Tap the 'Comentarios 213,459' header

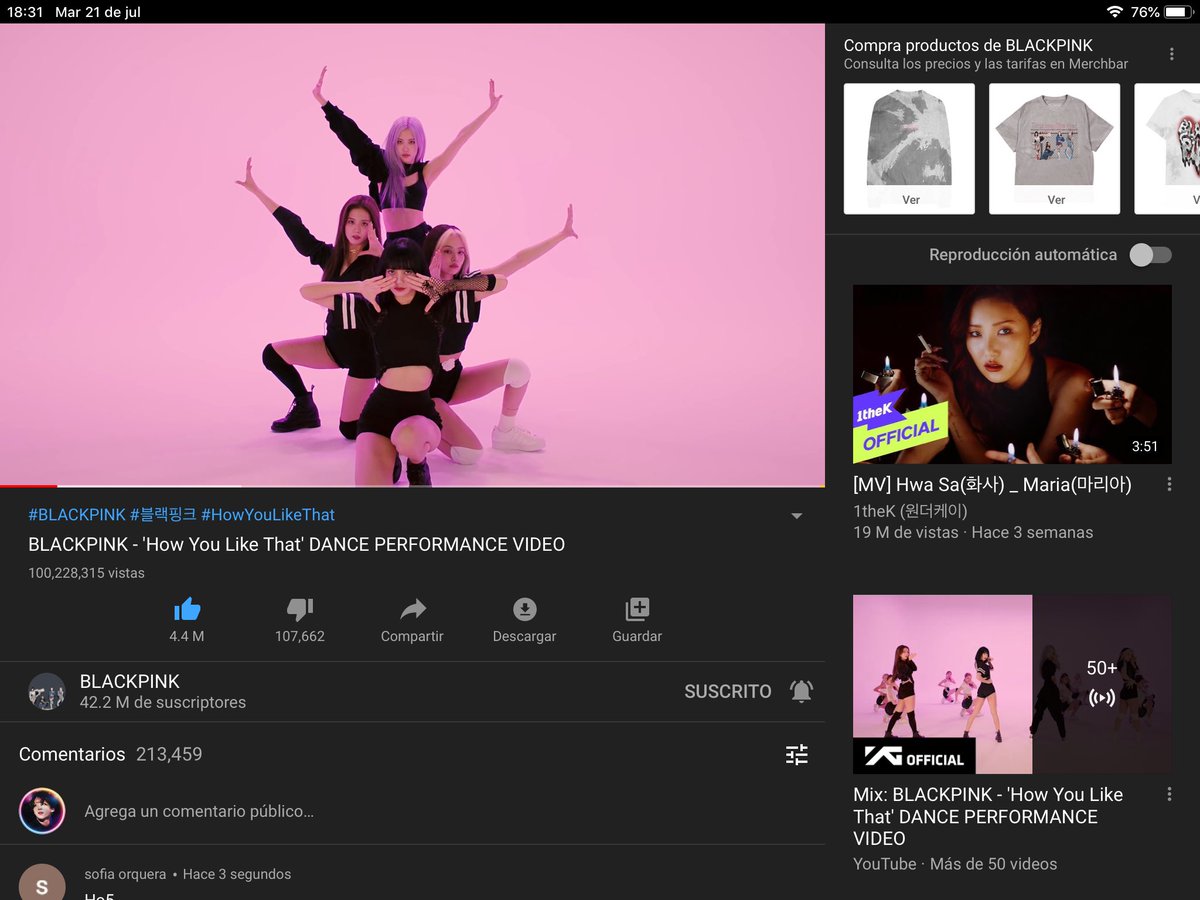pos(110,754)
